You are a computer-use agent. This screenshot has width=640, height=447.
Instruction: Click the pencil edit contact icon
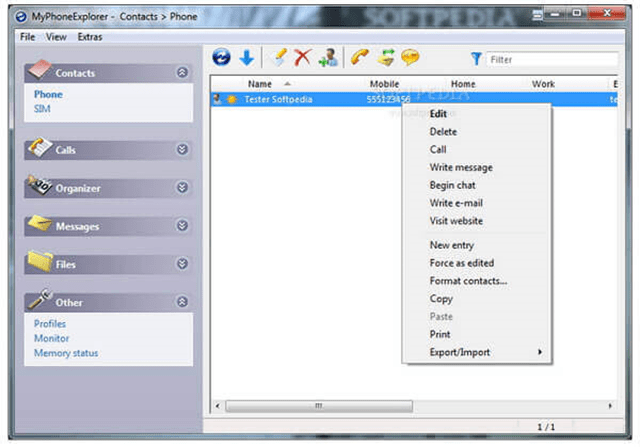coord(280,57)
